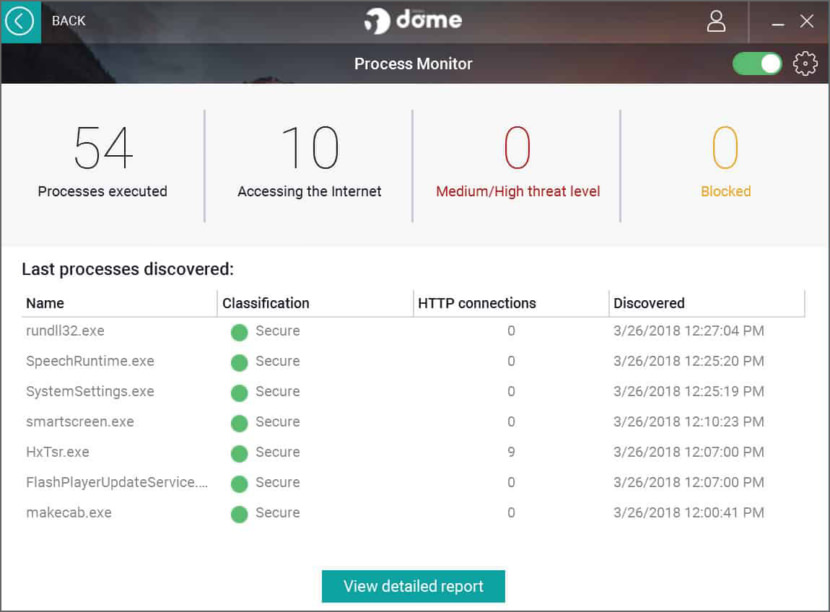
Task: Click green Secure dot for rundll32.exe
Action: pyautogui.click(x=239, y=332)
